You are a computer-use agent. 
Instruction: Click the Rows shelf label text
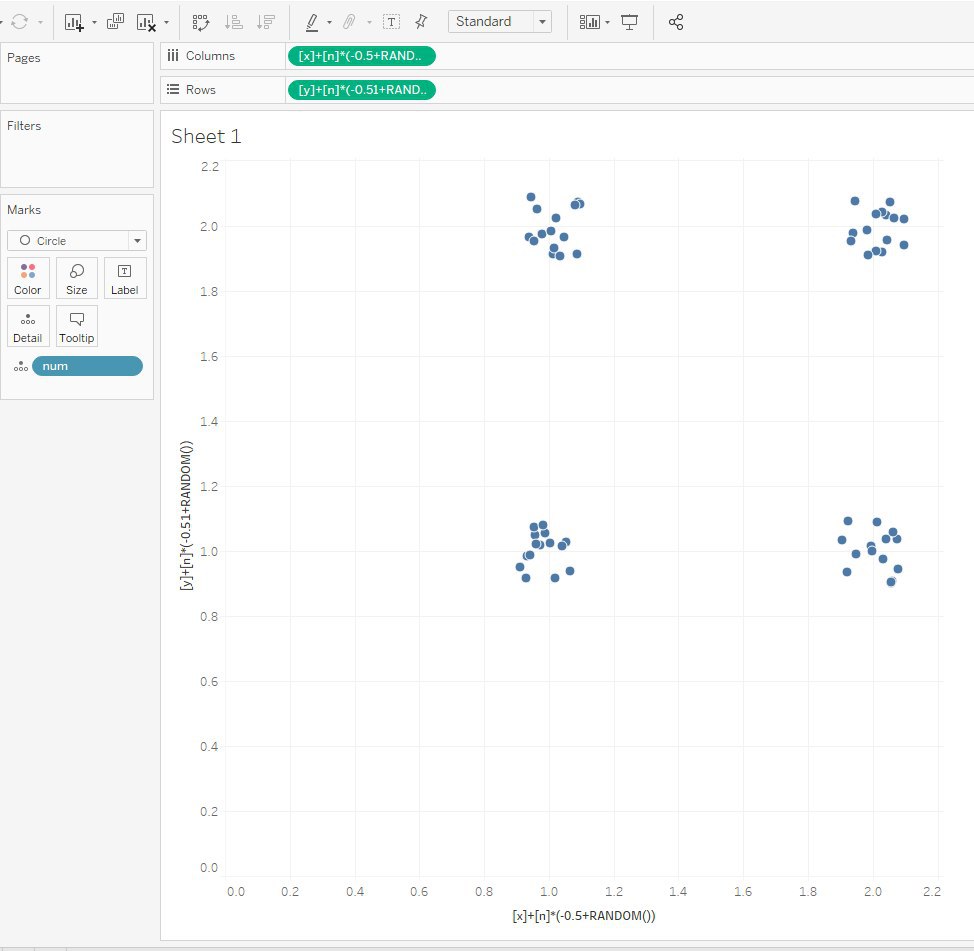coord(201,89)
